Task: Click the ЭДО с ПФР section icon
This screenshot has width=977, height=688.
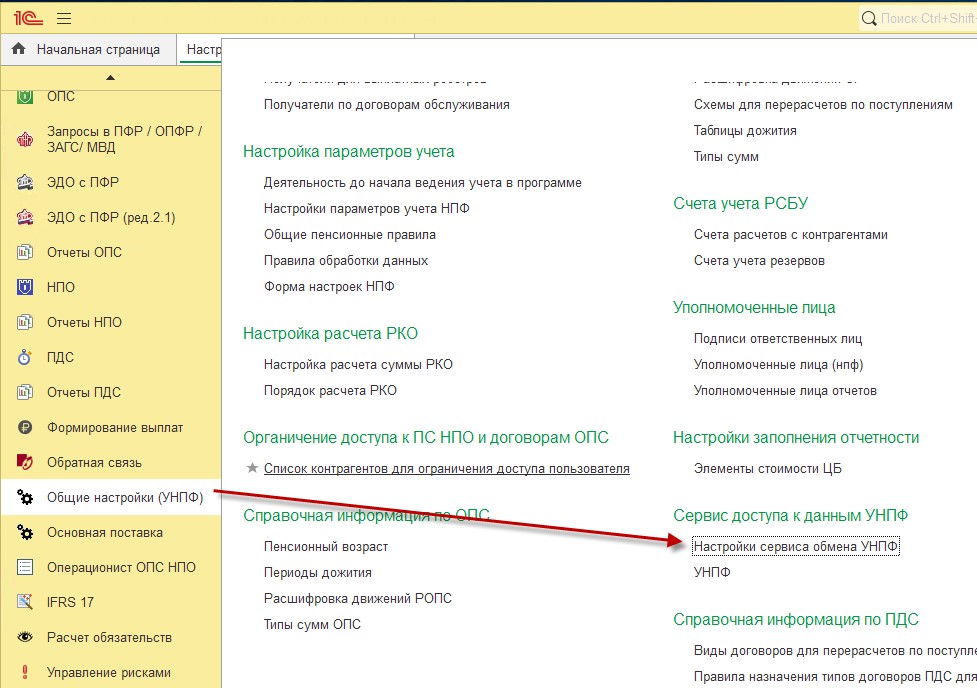Action: coord(26,182)
